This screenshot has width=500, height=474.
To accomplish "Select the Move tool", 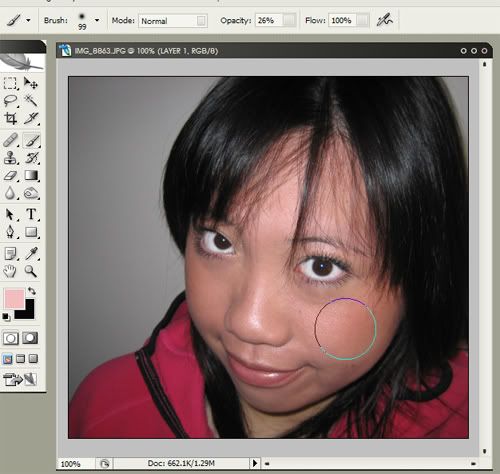I will [x=31, y=83].
